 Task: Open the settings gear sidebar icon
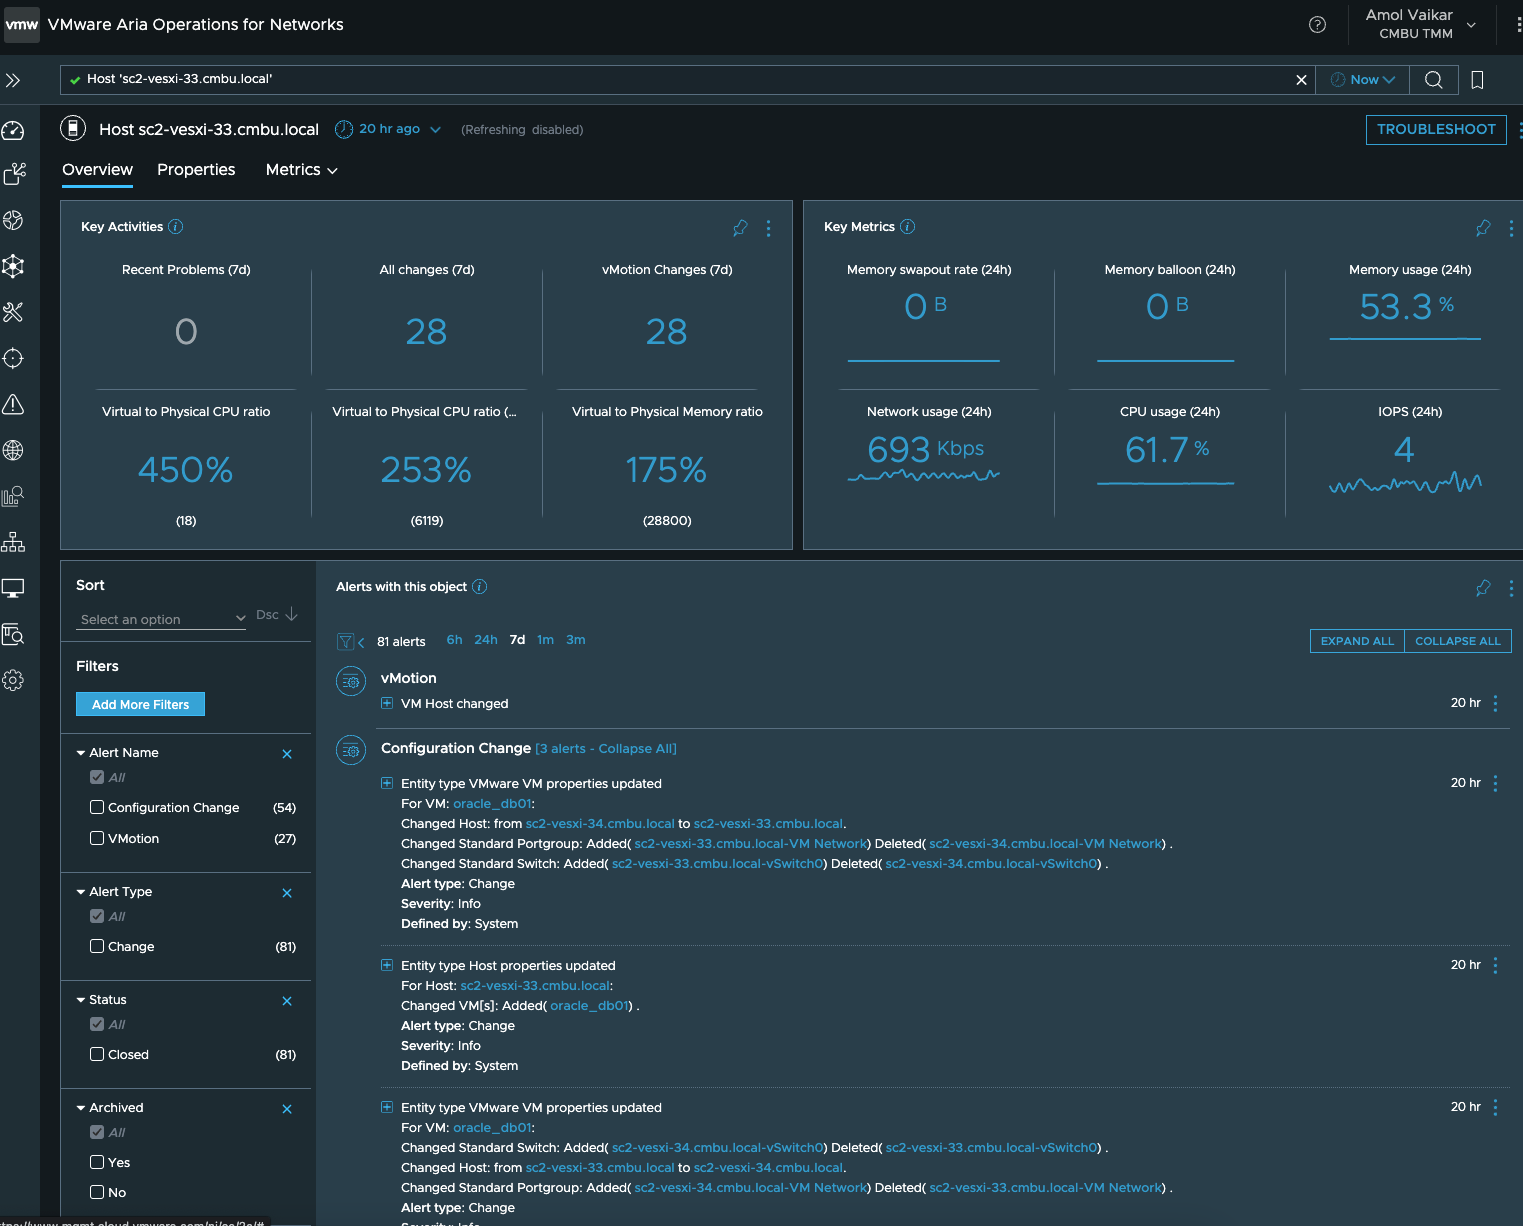tap(13, 680)
